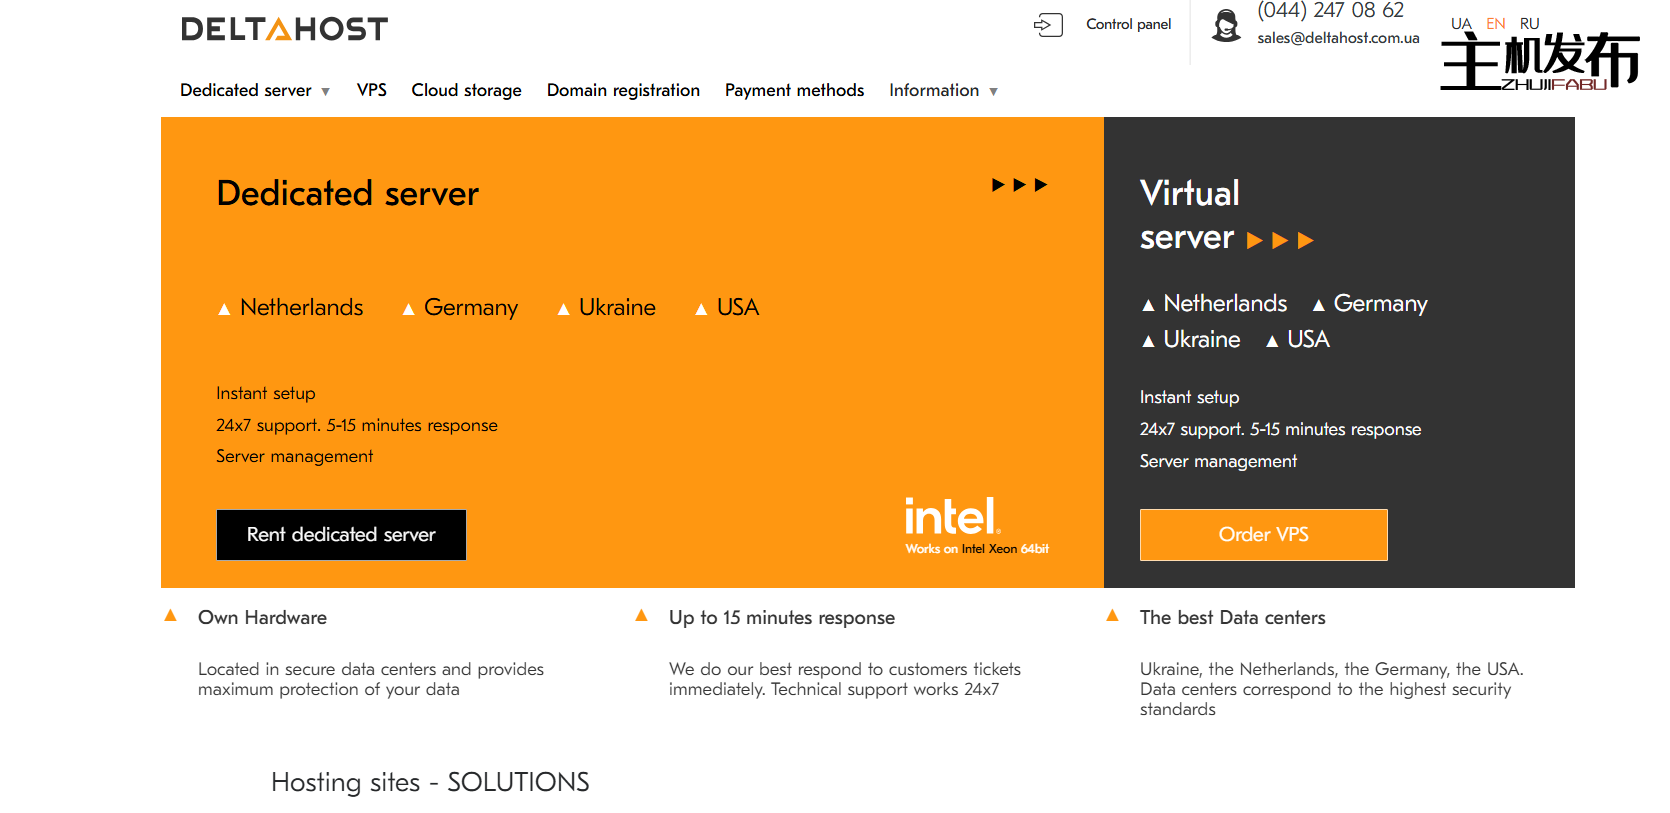Viewport: 1670px width, 813px height.
Task: Click the DeltaHost logo
Action: [284, 29]
